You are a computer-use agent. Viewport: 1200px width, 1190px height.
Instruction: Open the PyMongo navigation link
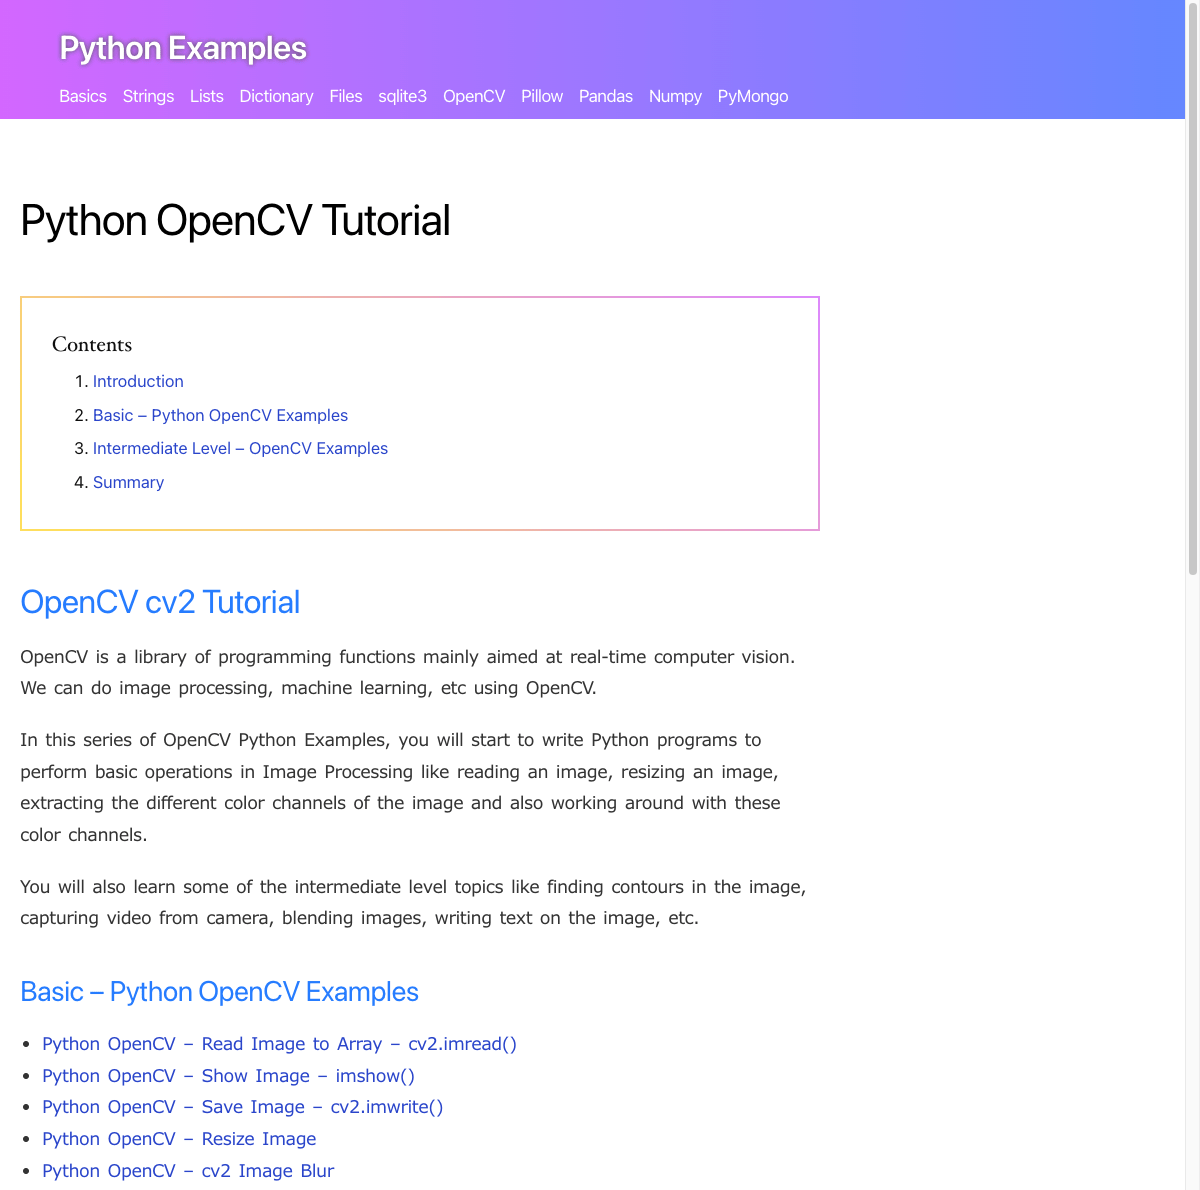pyautogui.click(x=752, y=96)
